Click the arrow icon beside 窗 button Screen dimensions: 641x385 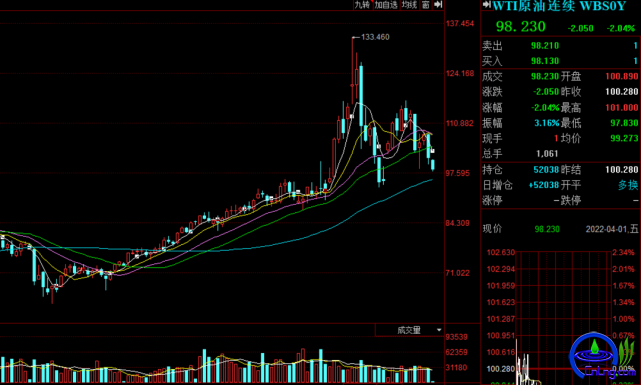[438, 4]
